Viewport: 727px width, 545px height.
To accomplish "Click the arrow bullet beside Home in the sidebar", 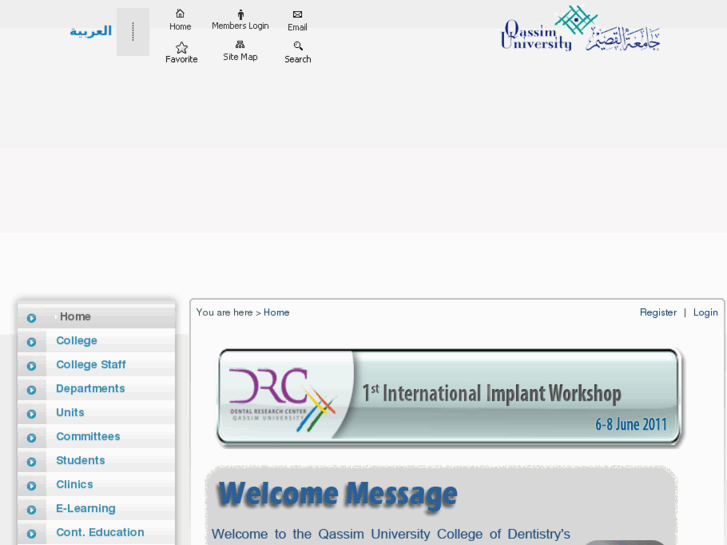I will [31, 318].
